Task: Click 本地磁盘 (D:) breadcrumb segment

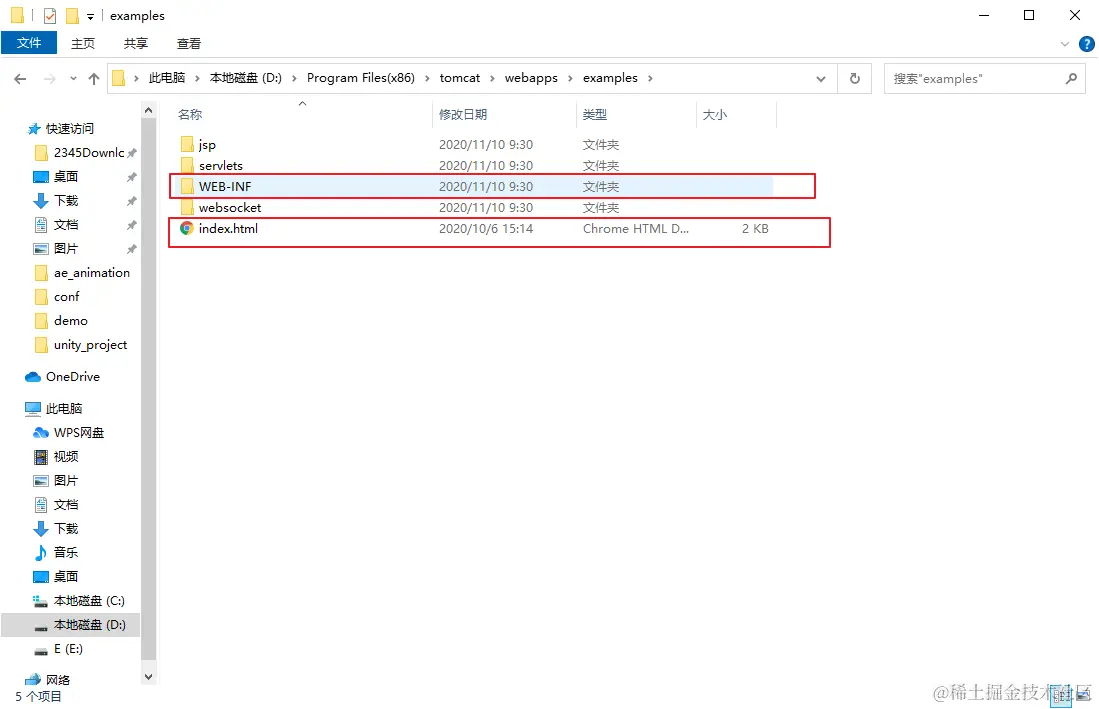Action: [245, 78]
